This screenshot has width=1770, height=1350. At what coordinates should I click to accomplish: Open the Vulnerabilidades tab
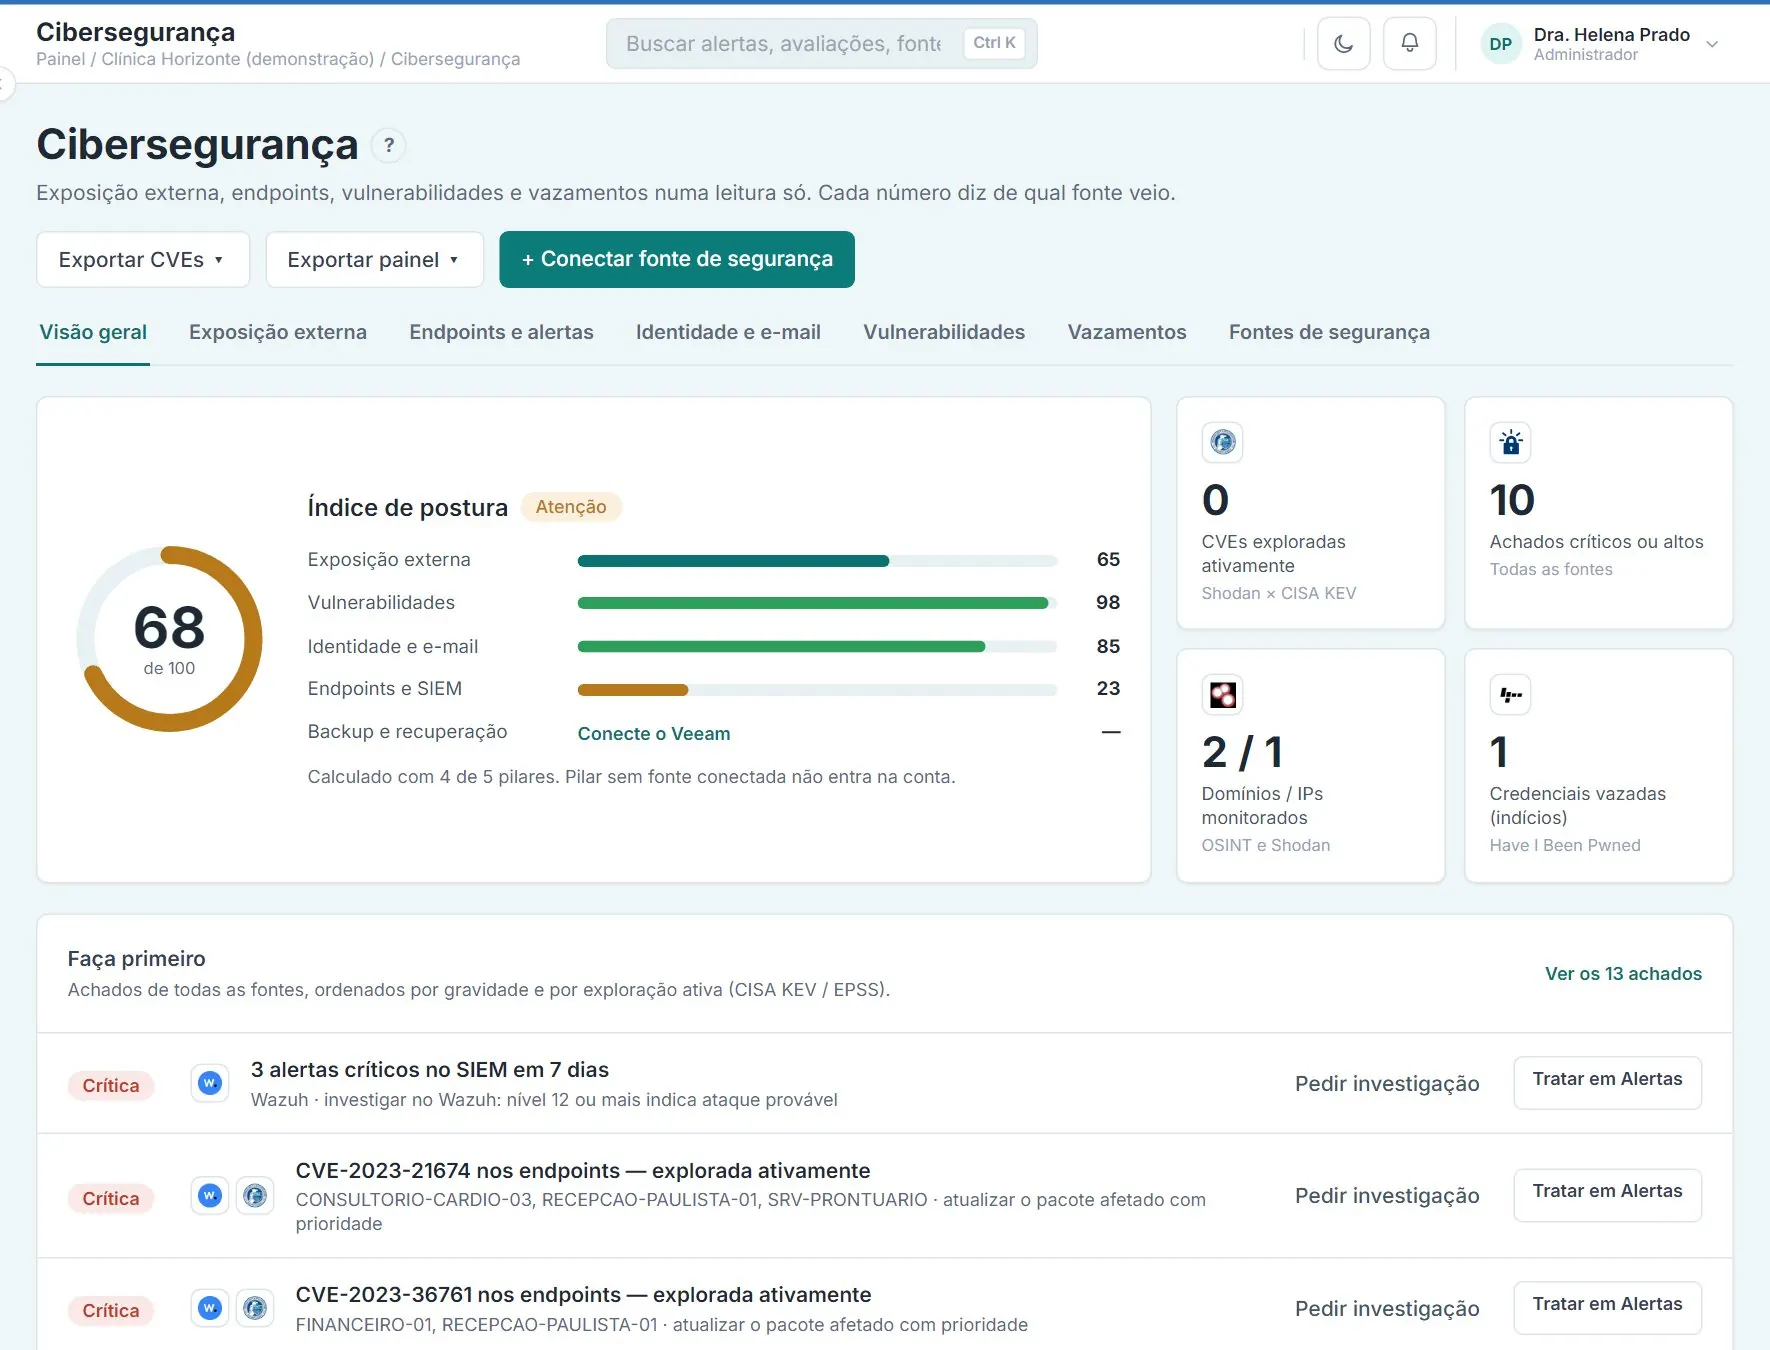point(944,332)
